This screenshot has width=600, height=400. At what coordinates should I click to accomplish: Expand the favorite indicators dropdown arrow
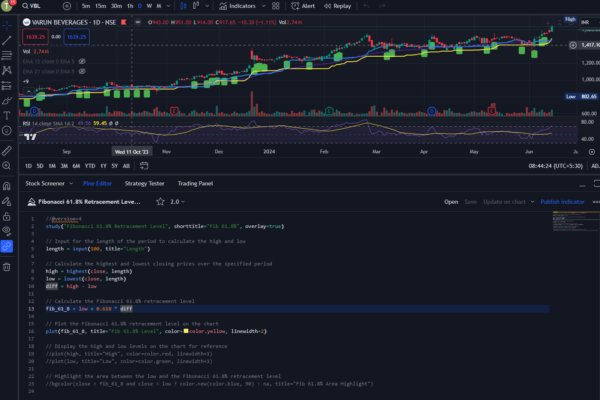(264, 6)
